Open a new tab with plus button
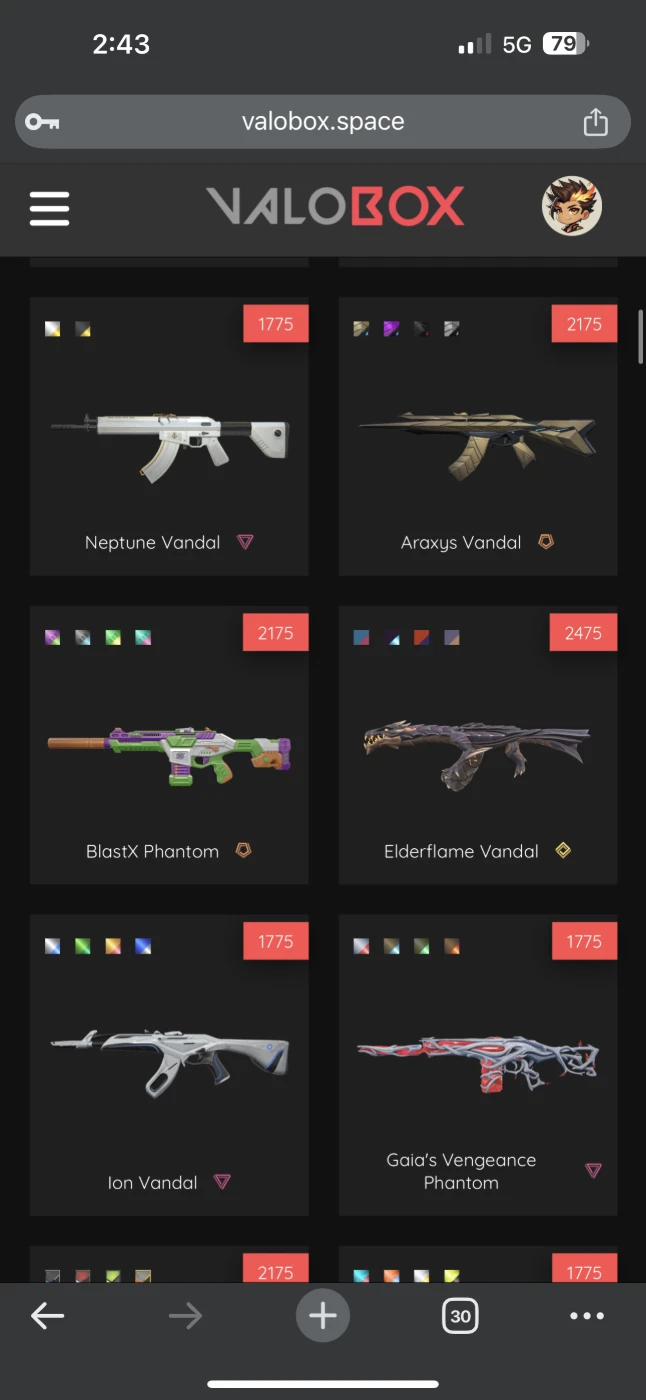 323,1315
